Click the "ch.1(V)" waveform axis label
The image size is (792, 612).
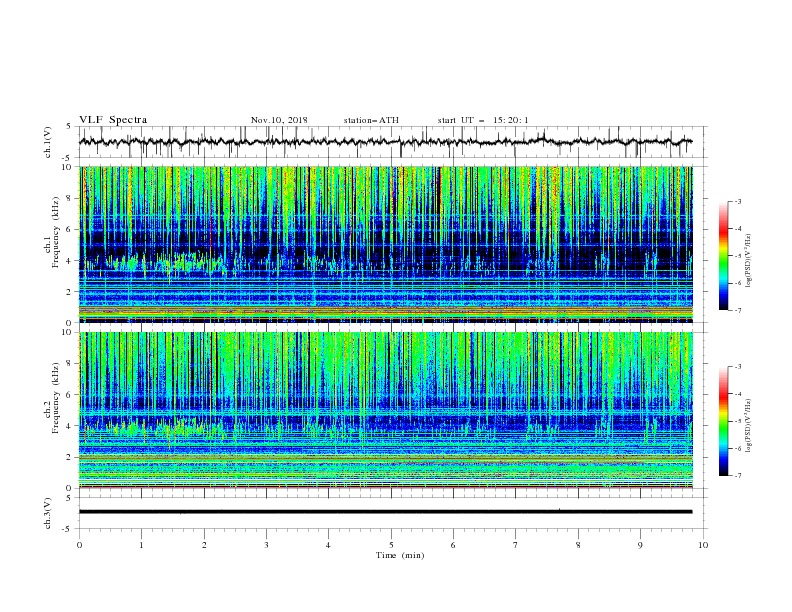point(47,142)
